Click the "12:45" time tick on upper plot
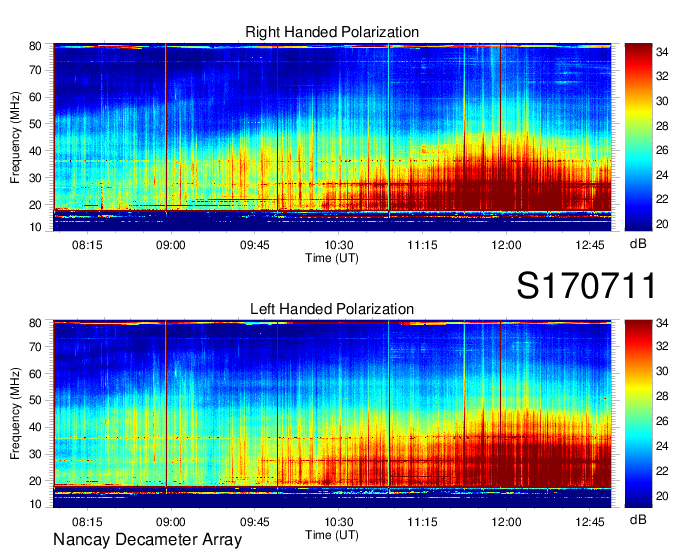Viewport: 680px width, 552px height. coord(590,245)
